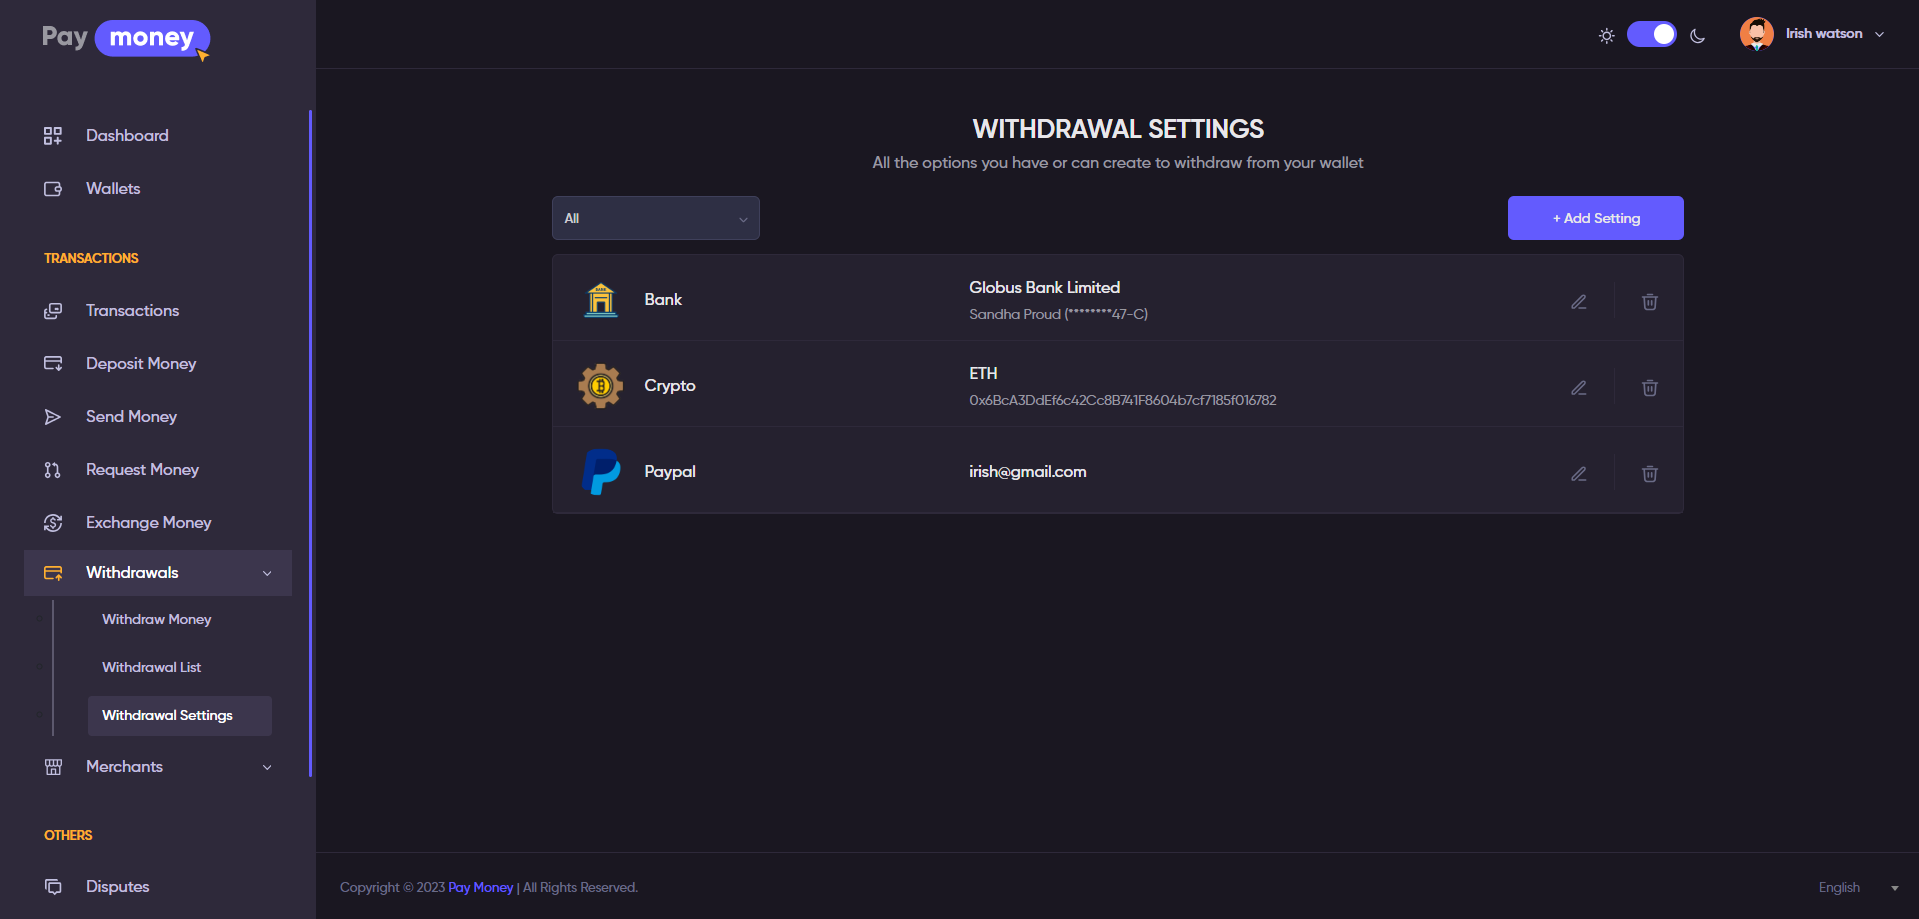Open Withdraw Money submenu item
This screenshot has height=919, width=1919.
coord(157,620)
